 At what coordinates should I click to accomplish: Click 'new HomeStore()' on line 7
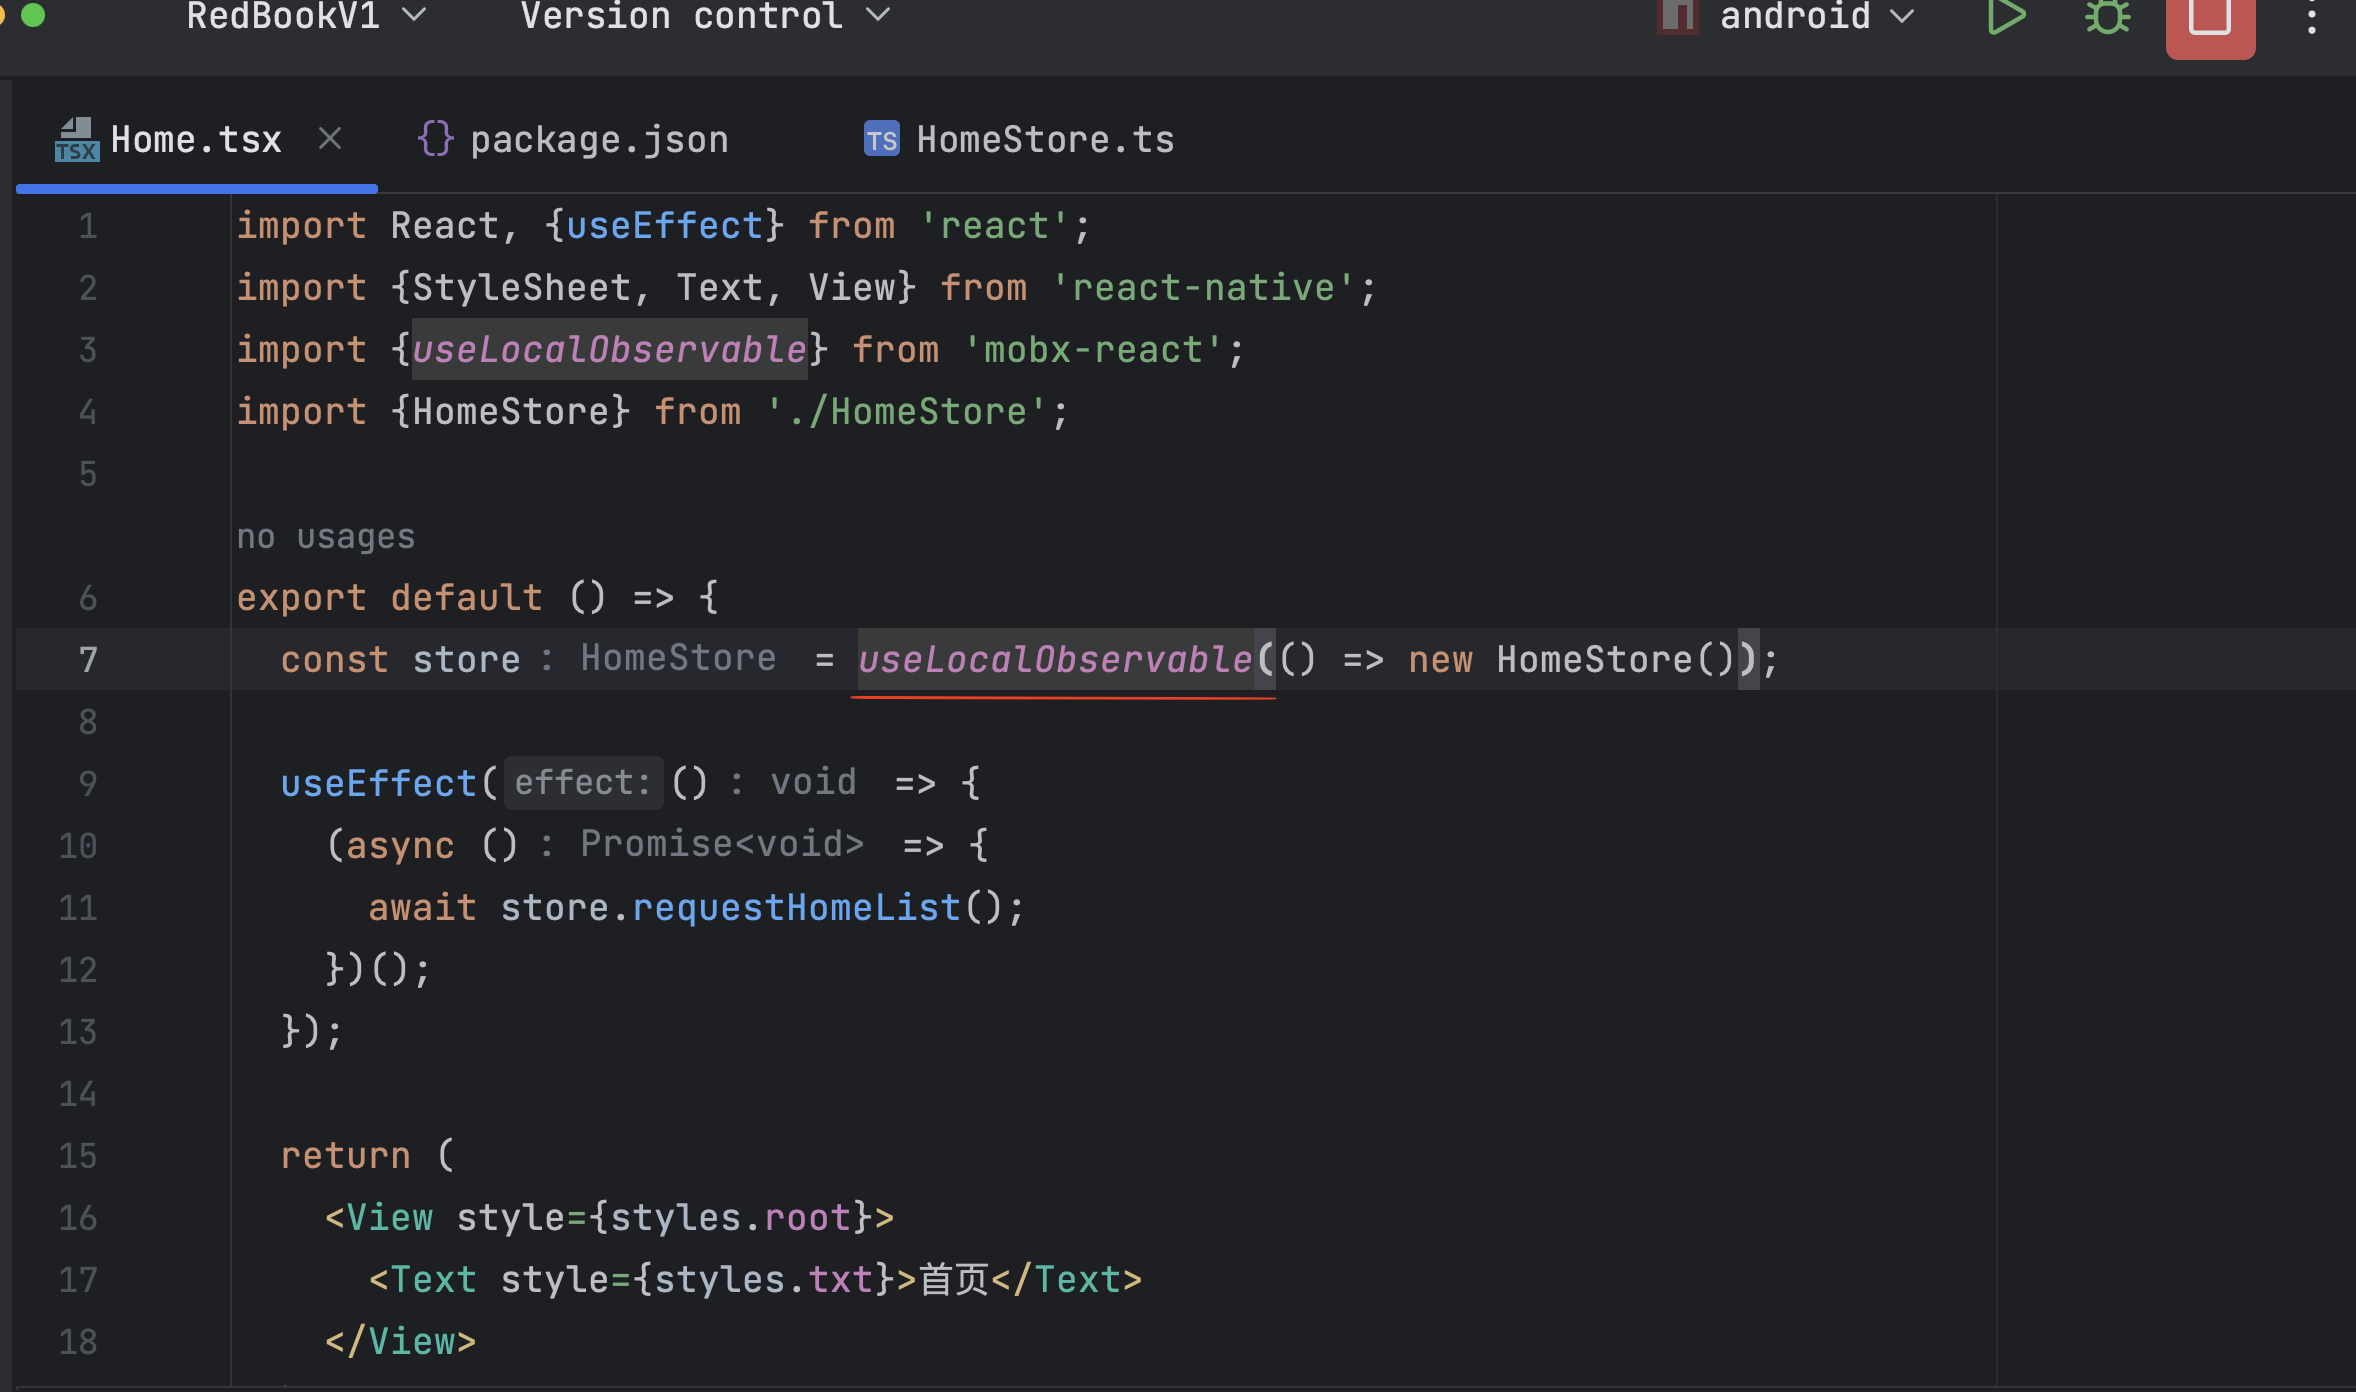point(1572,660)
